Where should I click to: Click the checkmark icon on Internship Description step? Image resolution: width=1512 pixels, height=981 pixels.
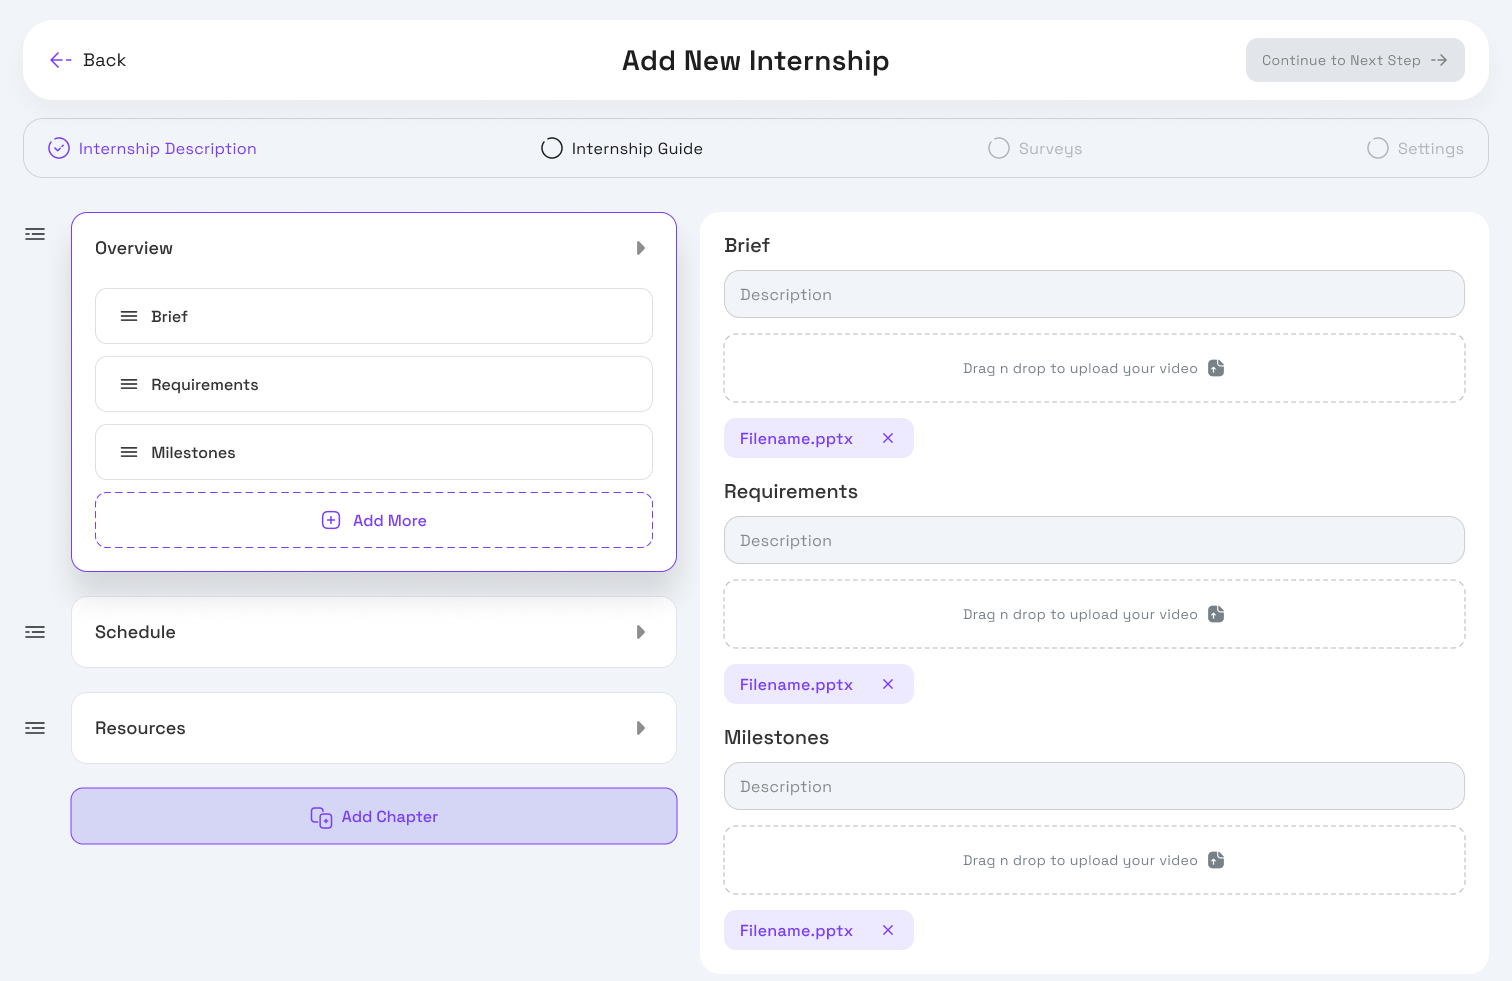[x=58, y=148]
